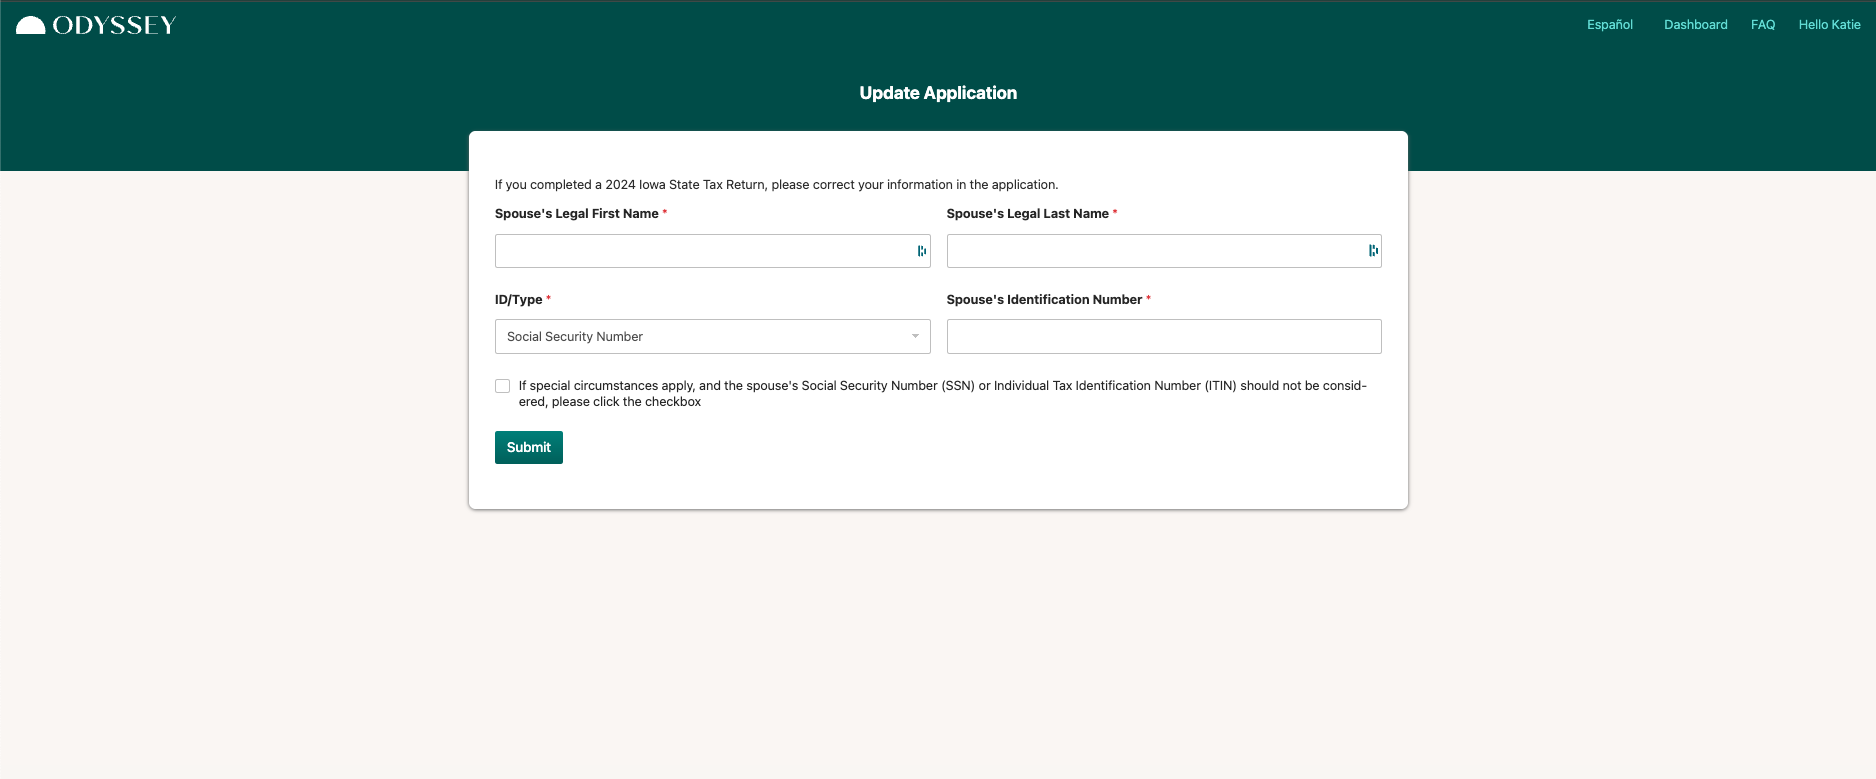Open the ID/Type Social Security Number dropdown
The height and width of the screenshot is (779, 1876).
700,337
